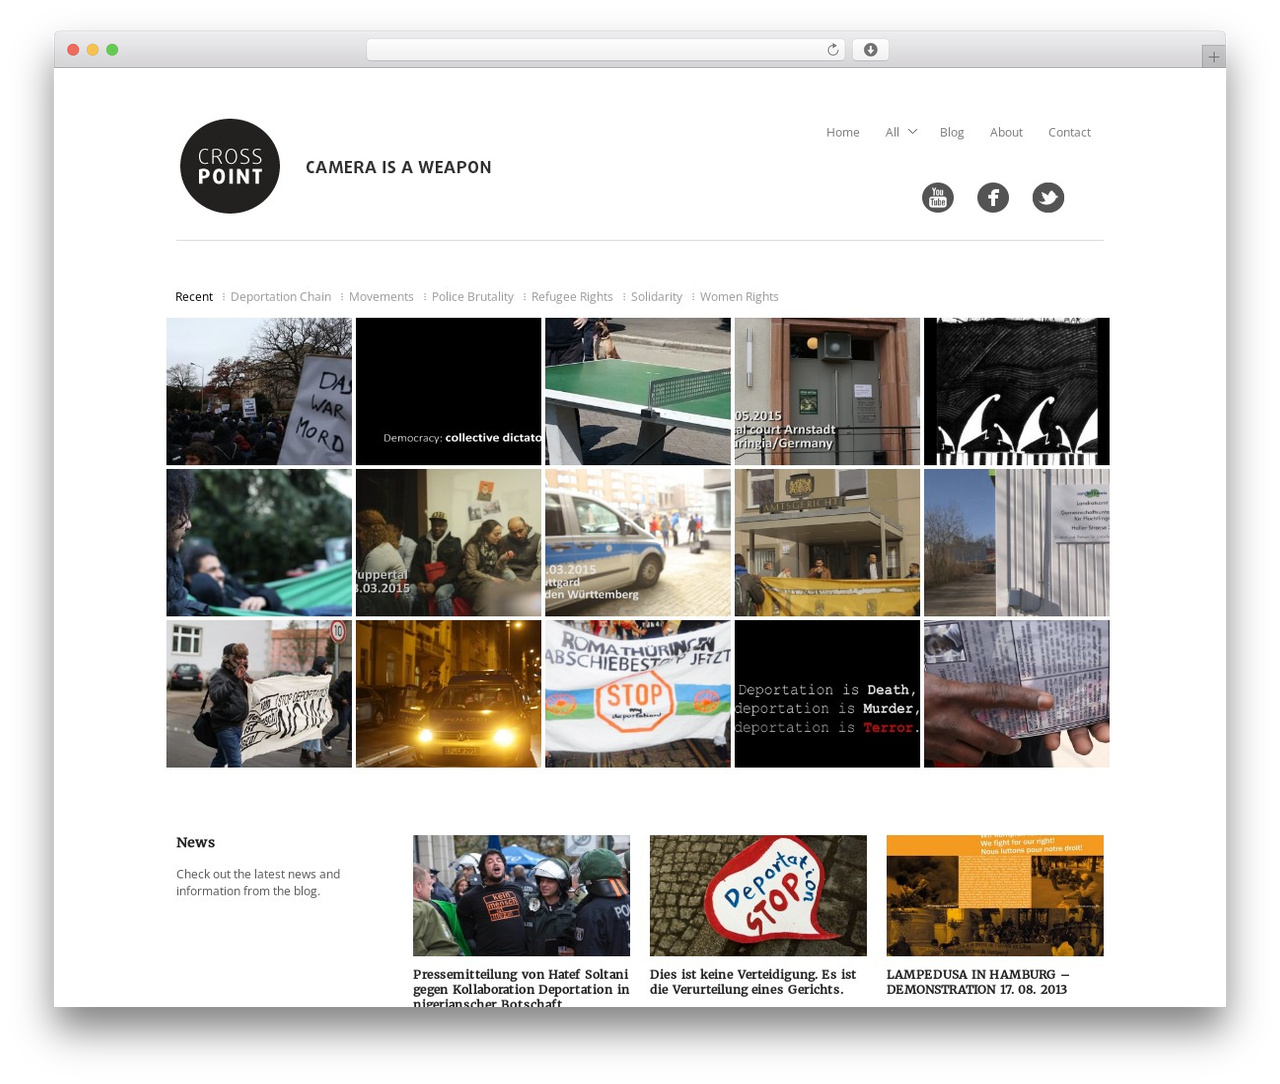The height and width of the screenshot is (1084, 1280).
Task: Click the browser download arrow icon
Action: click(x=870, y=50)
